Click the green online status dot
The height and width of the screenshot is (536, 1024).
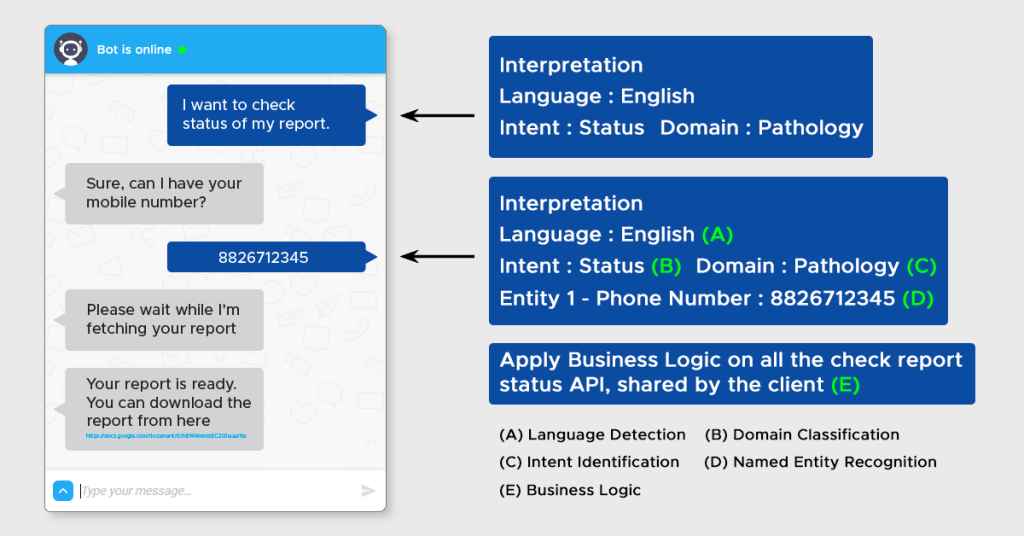182,50
